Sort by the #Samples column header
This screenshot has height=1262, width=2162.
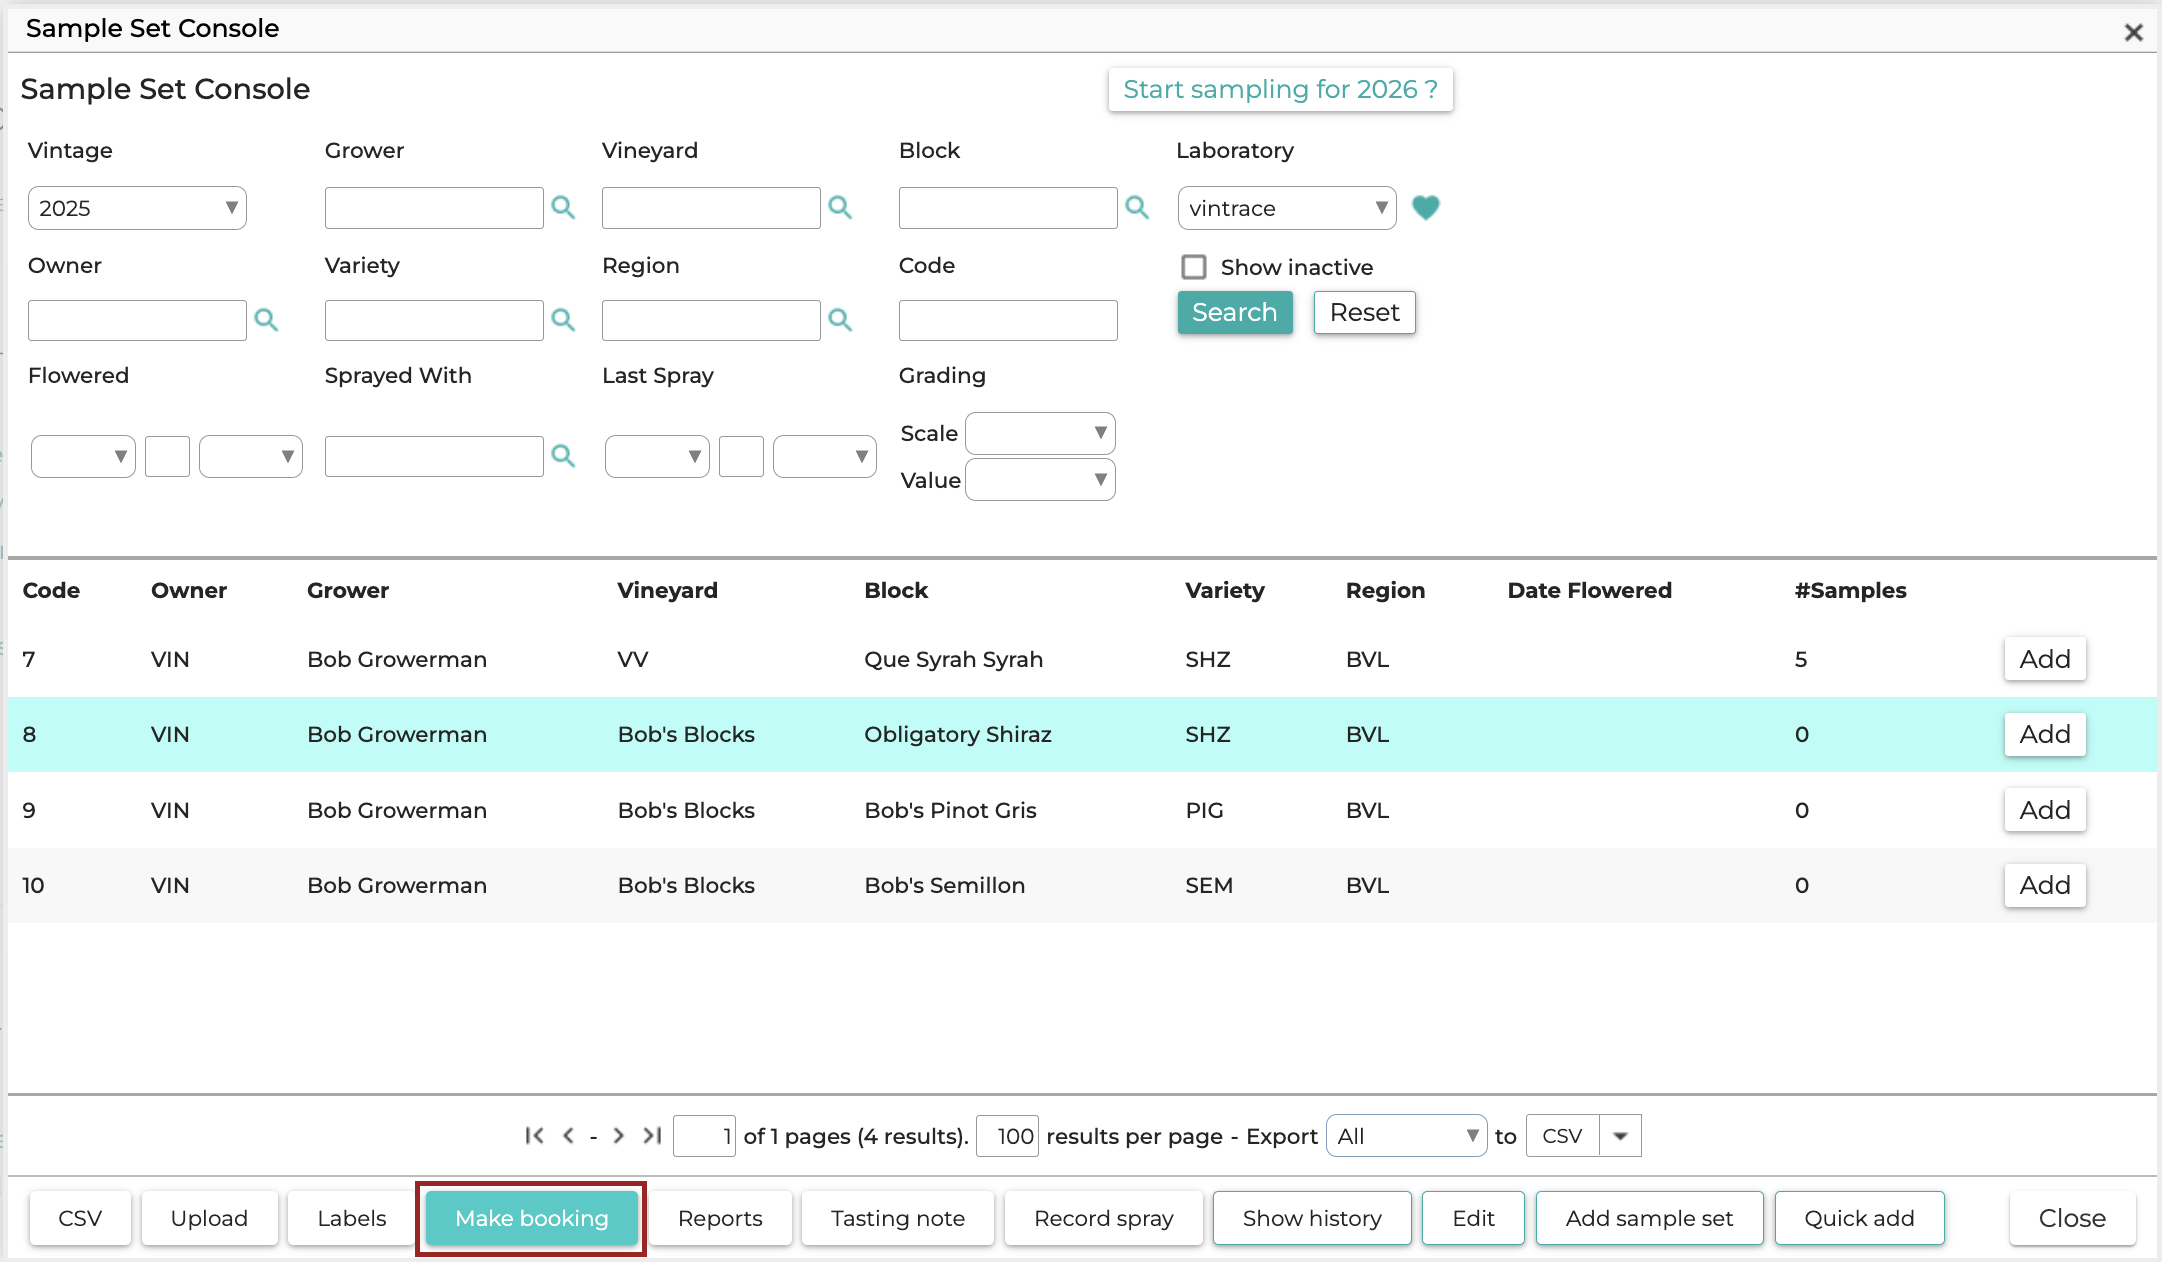[x=1850, y=590]
